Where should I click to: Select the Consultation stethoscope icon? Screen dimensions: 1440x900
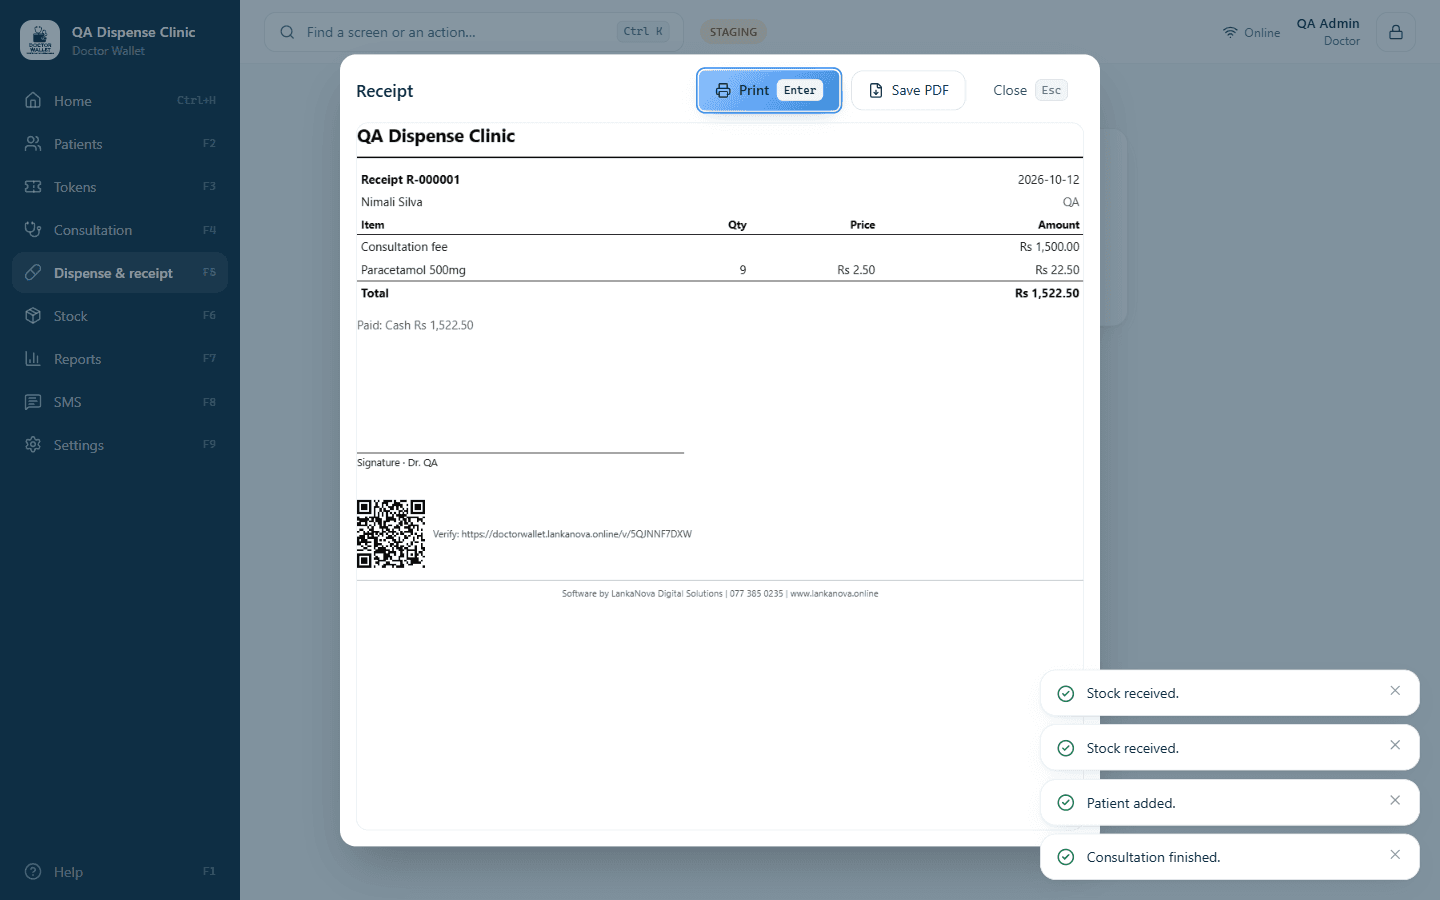pyautogui.click(x=33, y=229)
